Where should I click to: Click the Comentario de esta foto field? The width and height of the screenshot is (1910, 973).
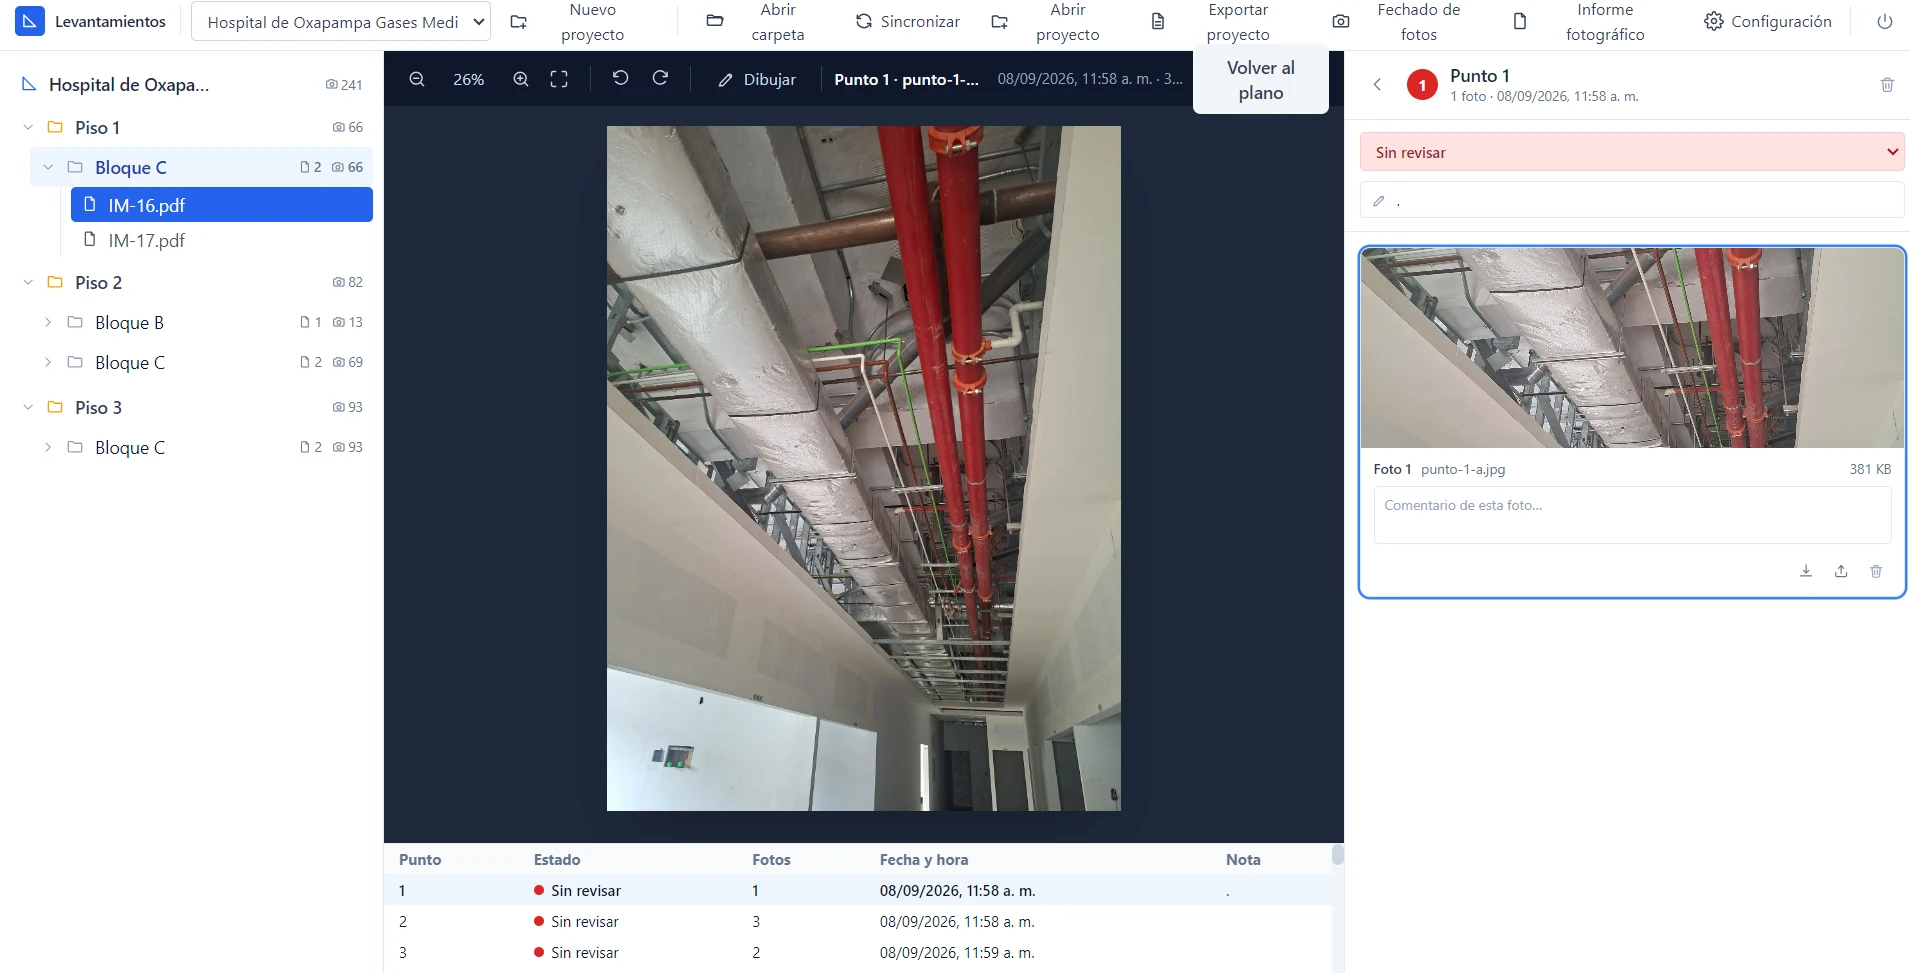click(1632, 515)
